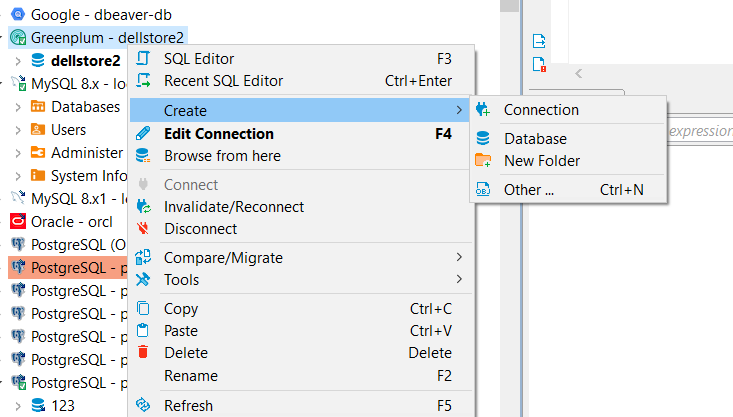
Task: Select the MySQL 8.x connection
Action: pos(79,84)
